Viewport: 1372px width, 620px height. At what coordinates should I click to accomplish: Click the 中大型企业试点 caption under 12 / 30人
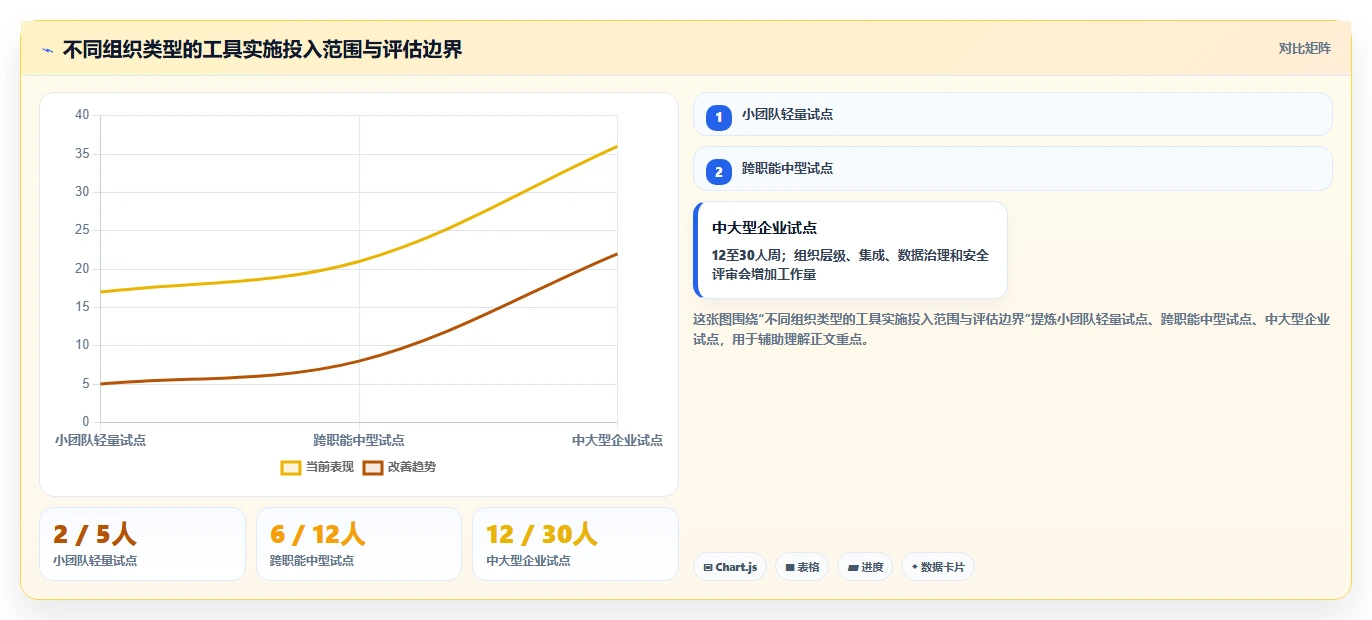[x=528, y=561]
